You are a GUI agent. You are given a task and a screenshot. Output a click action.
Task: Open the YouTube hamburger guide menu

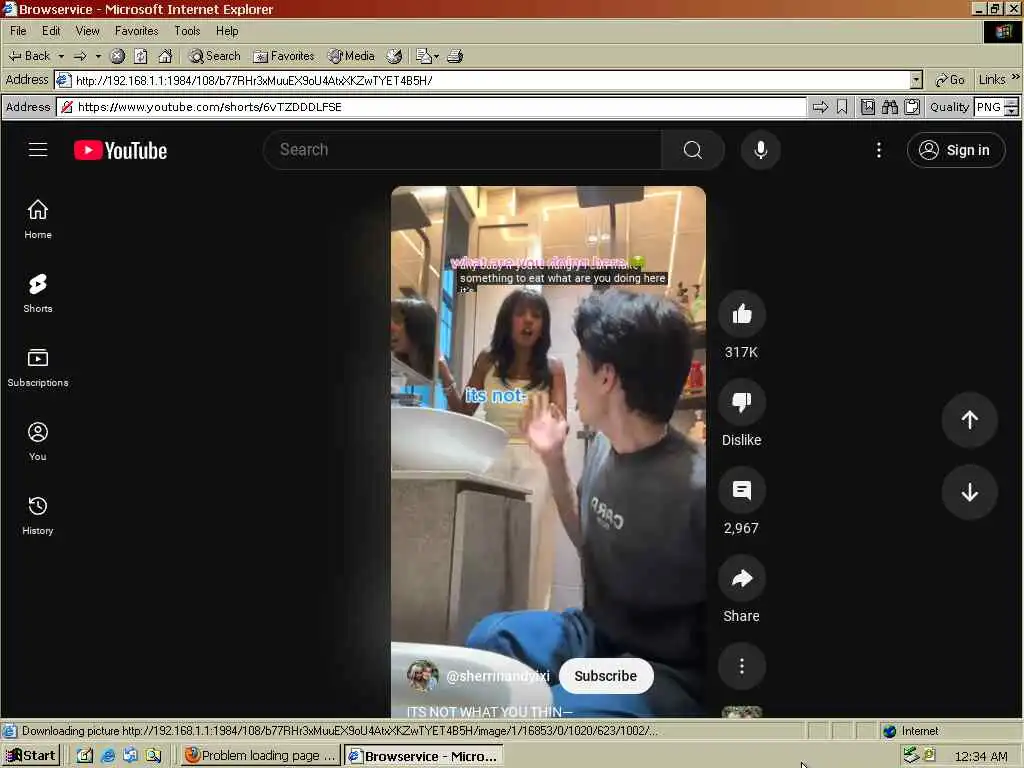tap(38, 150)
